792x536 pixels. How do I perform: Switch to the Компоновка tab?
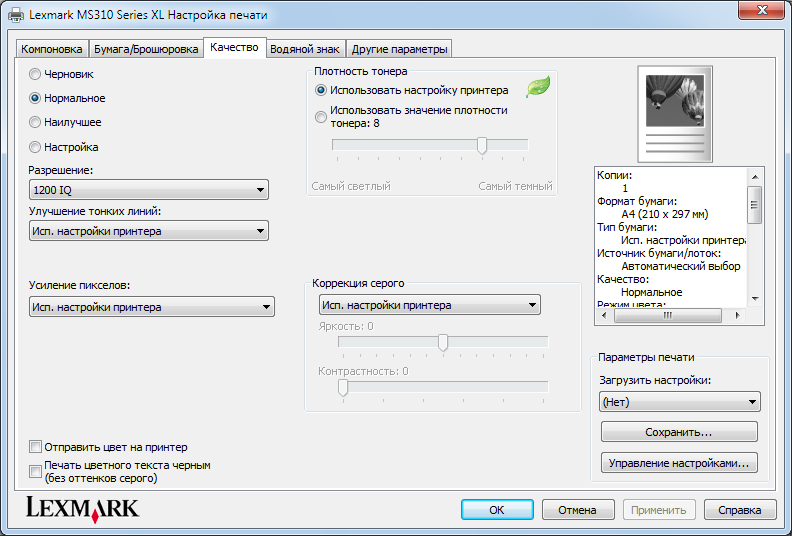point(52,49)
